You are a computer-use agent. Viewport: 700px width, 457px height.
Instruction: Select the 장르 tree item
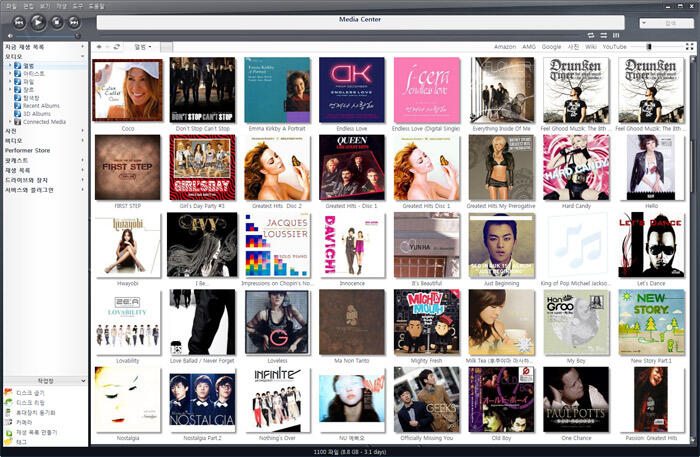click(x=28, y=90)
